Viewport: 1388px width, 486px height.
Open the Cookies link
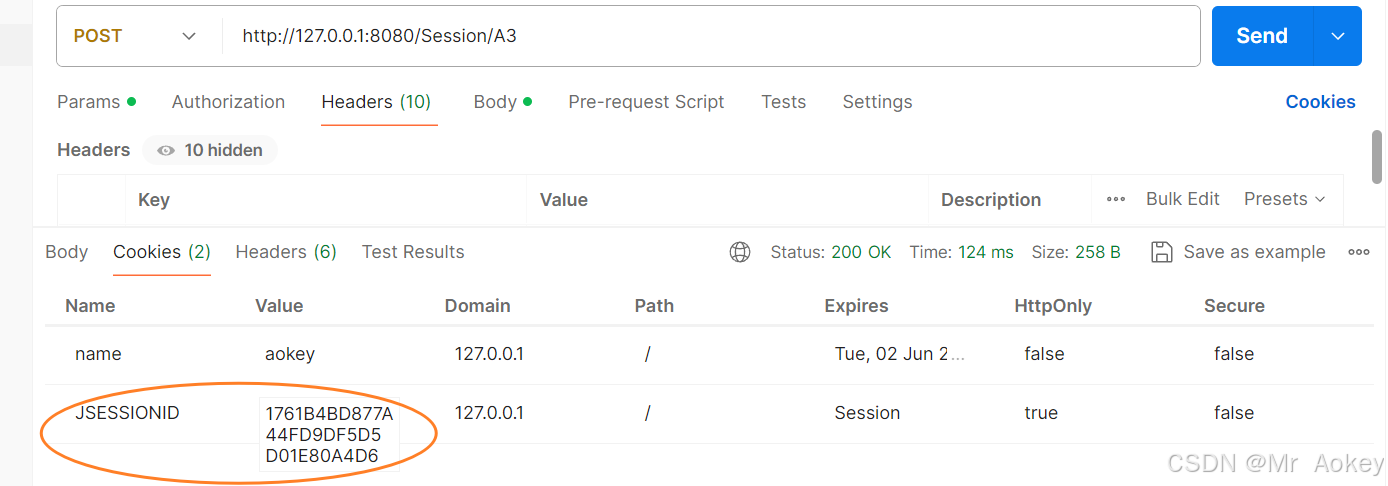pos(1320,102)
